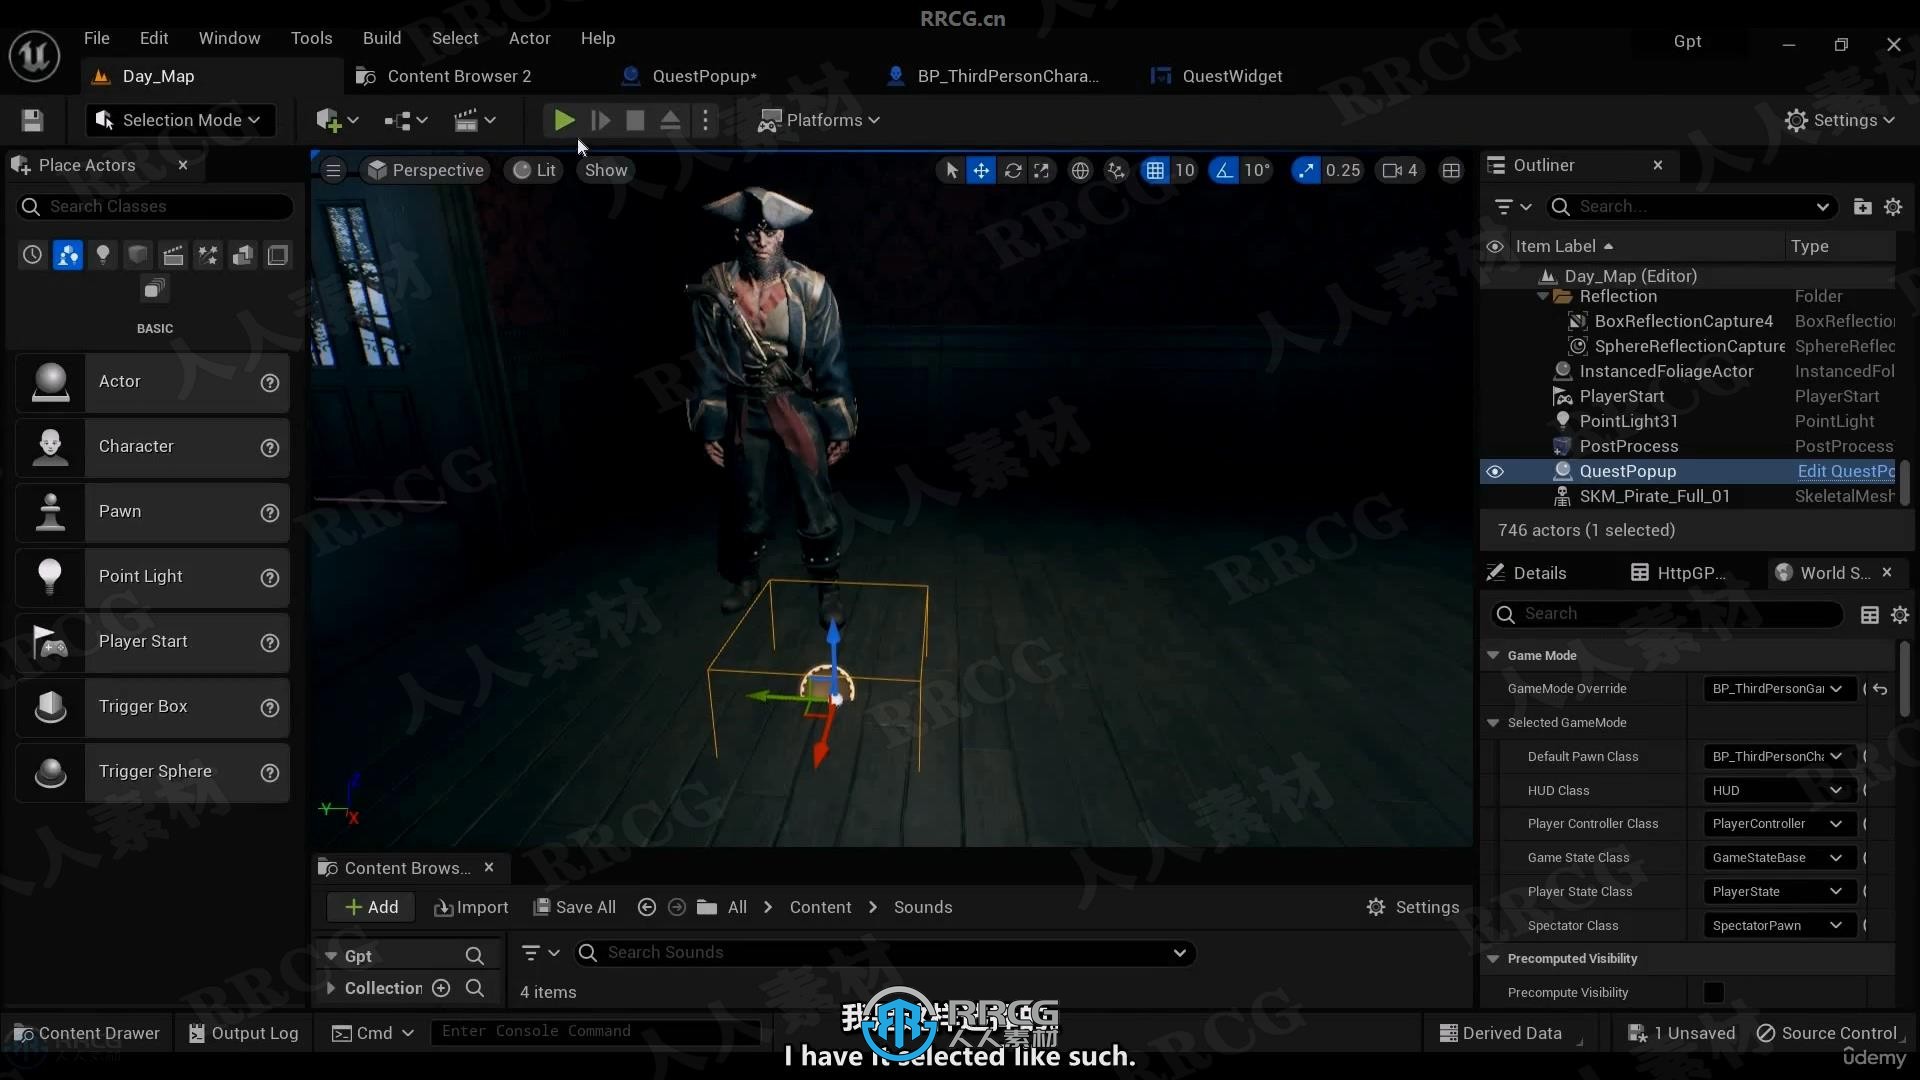Image resolution: width=1920 pixels, height=1080 pixels.
Task: Collapse the Reflection folder in Outliner
Action: coord(1543,296)
